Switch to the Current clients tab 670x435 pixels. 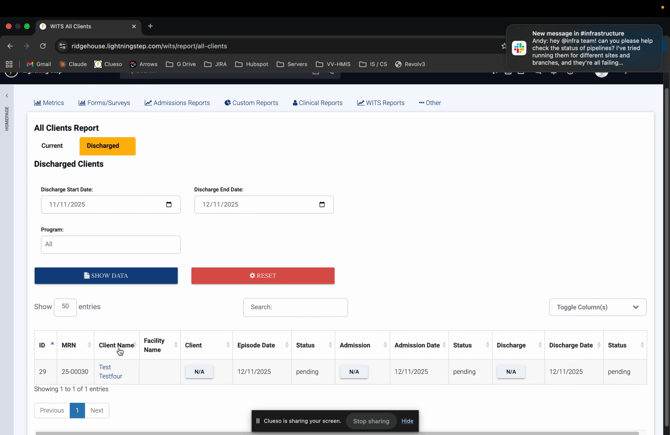point(52,146)
